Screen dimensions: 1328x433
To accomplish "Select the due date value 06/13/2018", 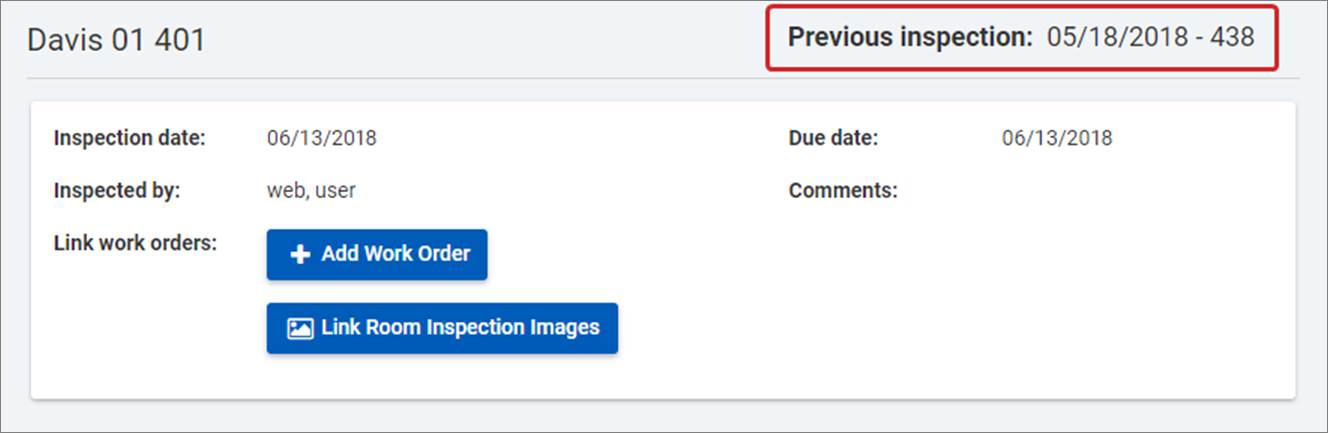I will 1056,138.
